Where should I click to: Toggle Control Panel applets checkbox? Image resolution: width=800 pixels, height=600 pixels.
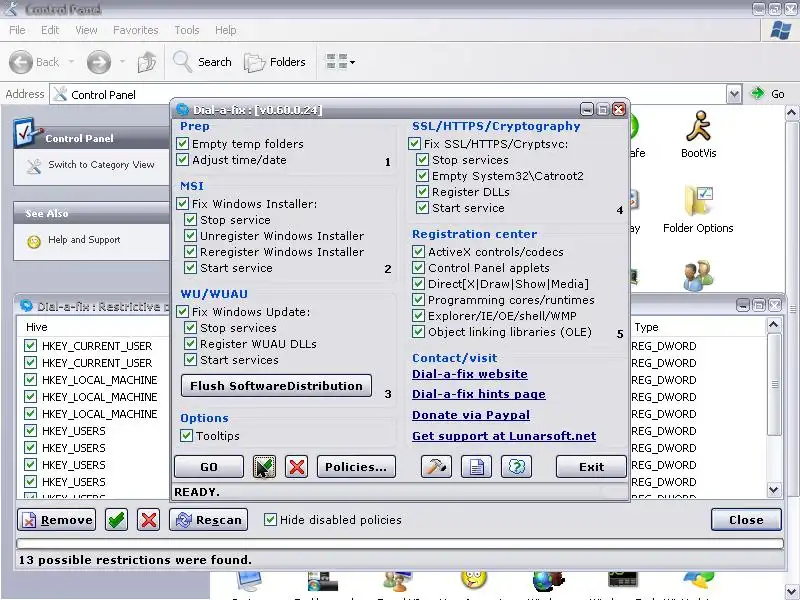pyautogui.click(x=418, y=268)
